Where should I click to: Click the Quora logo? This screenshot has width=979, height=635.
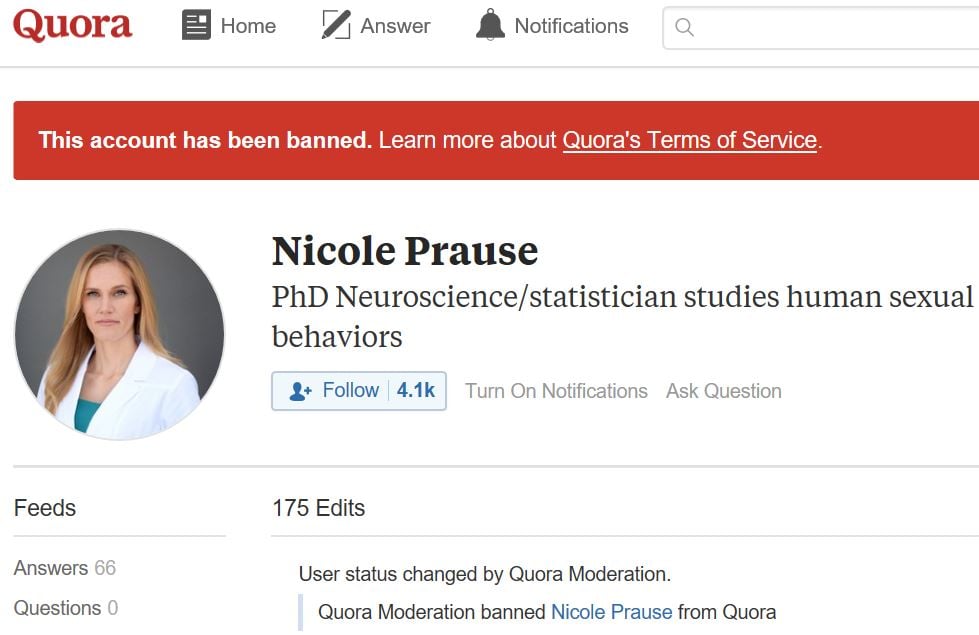tap(72, 26)
